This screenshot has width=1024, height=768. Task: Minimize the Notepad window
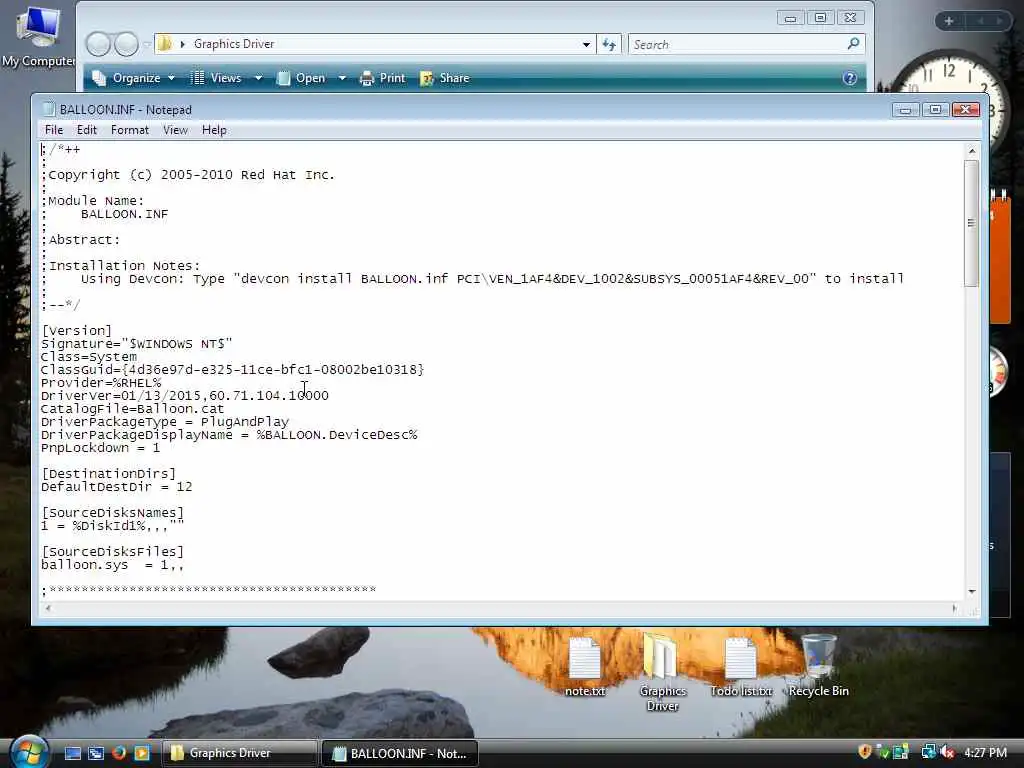pos(905,110)
